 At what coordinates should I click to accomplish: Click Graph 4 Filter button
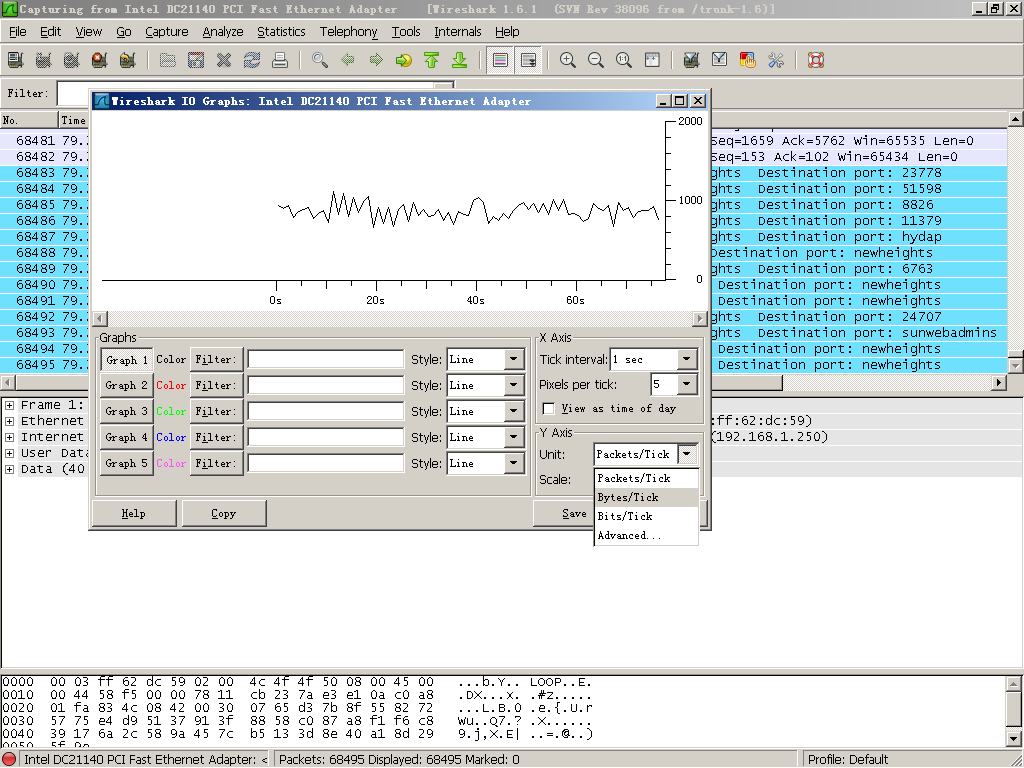coord(216,438)
